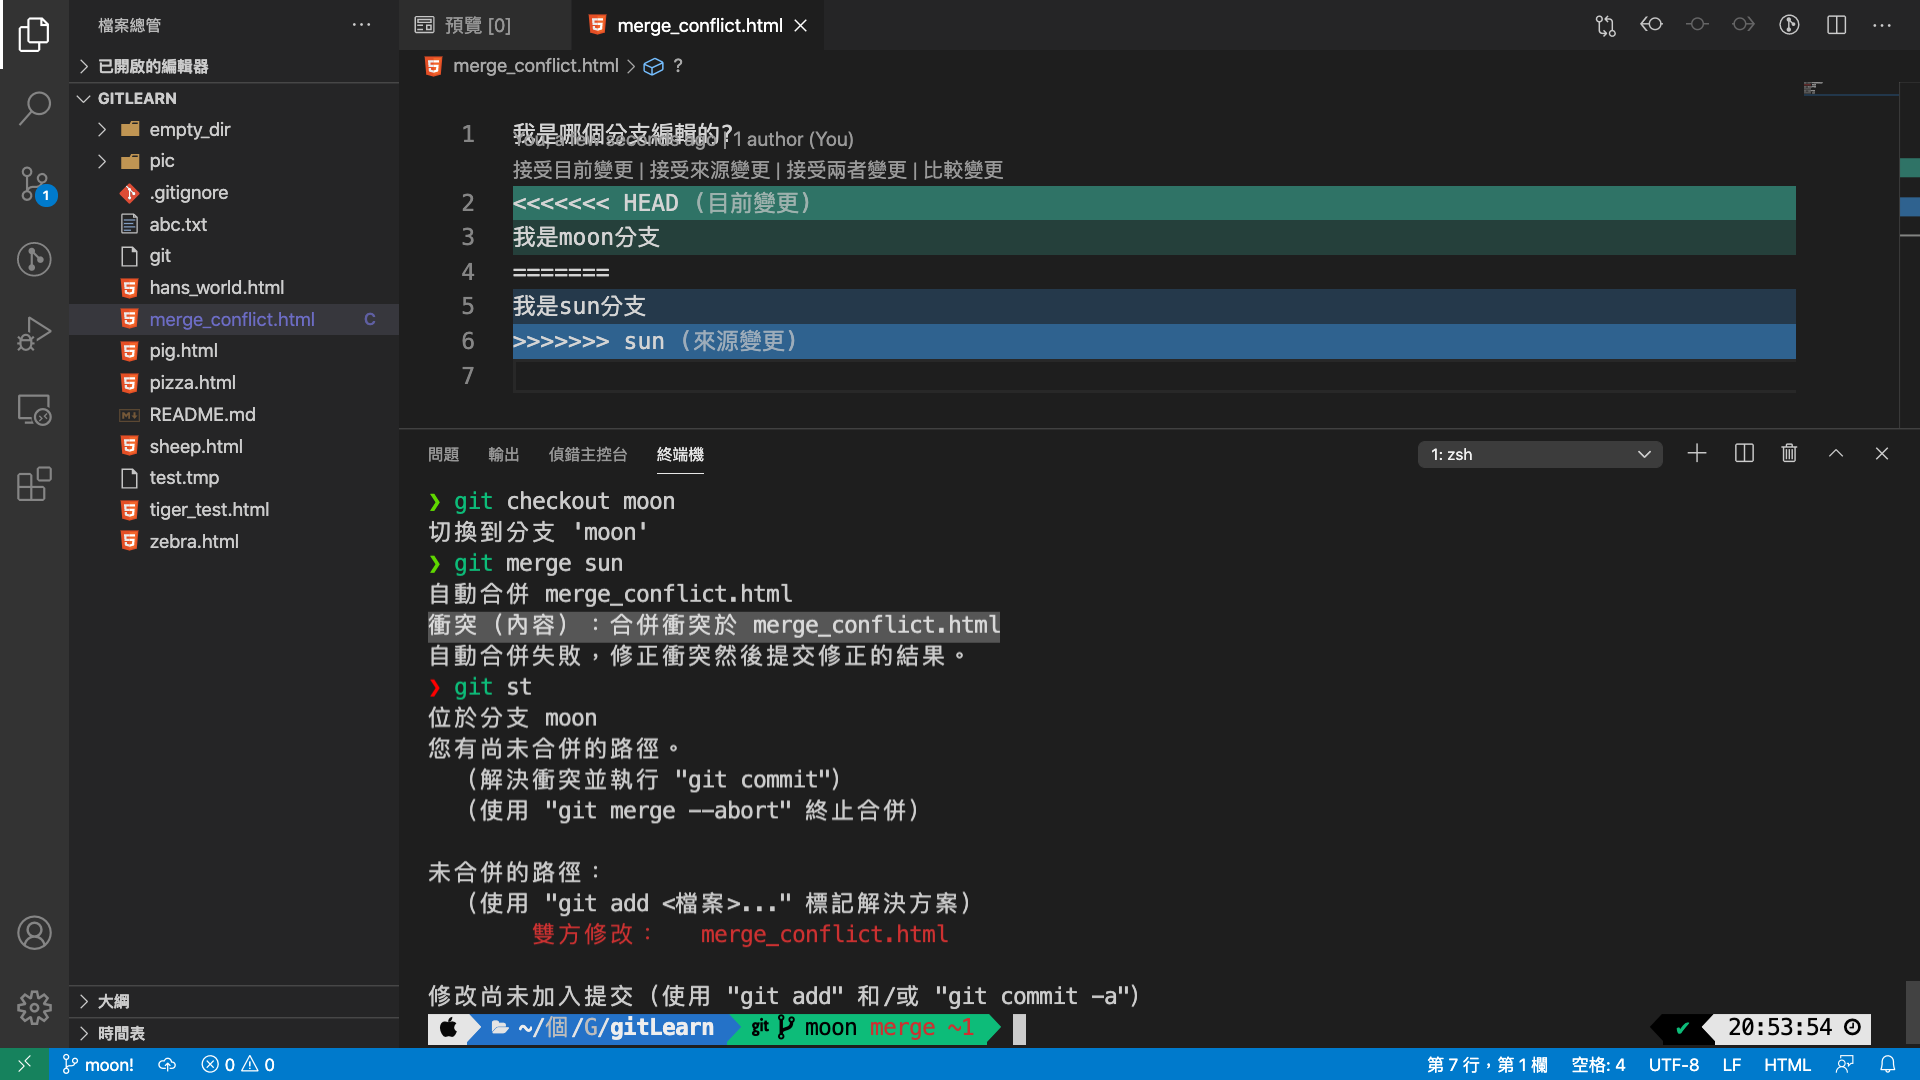Image resolution: width=1920 pixels, height=1080 pixels.
Task: Open Explorer panel more actions menu
Action: 361,25
